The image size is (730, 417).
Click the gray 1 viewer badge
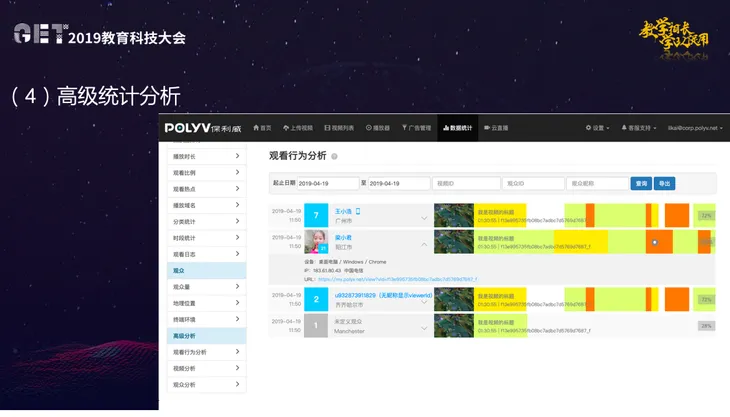[x=316, y=325]
